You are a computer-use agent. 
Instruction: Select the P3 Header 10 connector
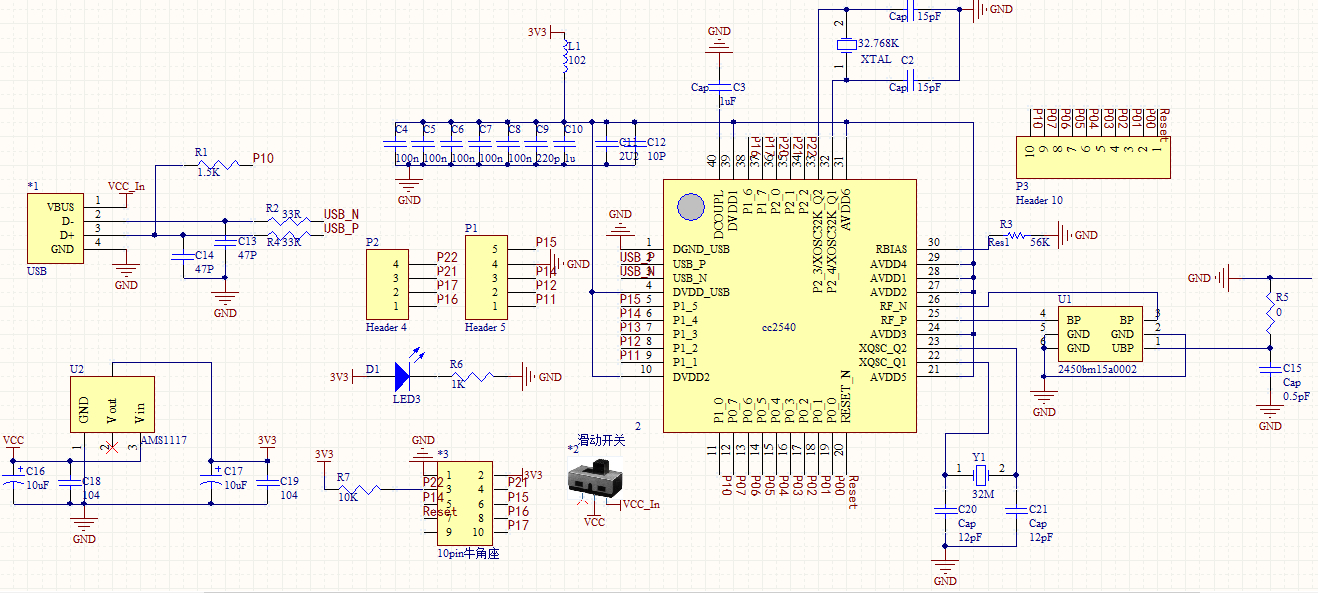pos(1094,157)
